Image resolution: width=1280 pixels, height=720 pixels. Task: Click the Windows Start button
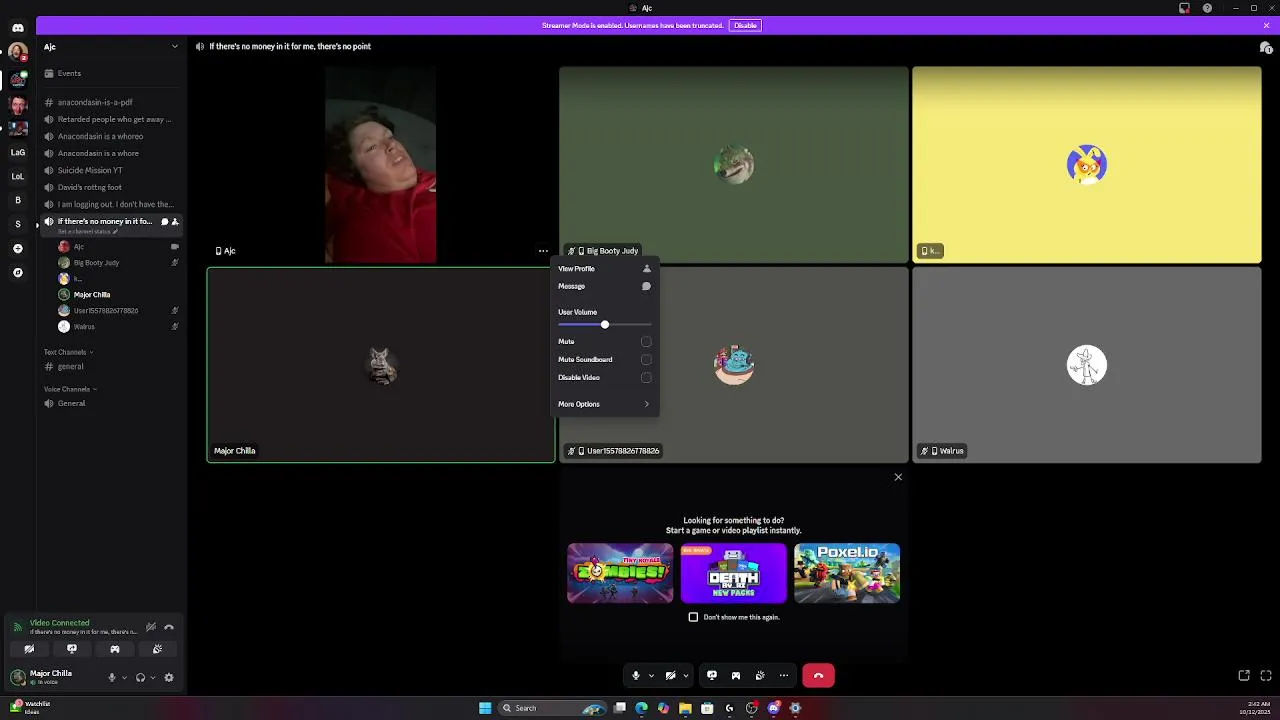485,708
